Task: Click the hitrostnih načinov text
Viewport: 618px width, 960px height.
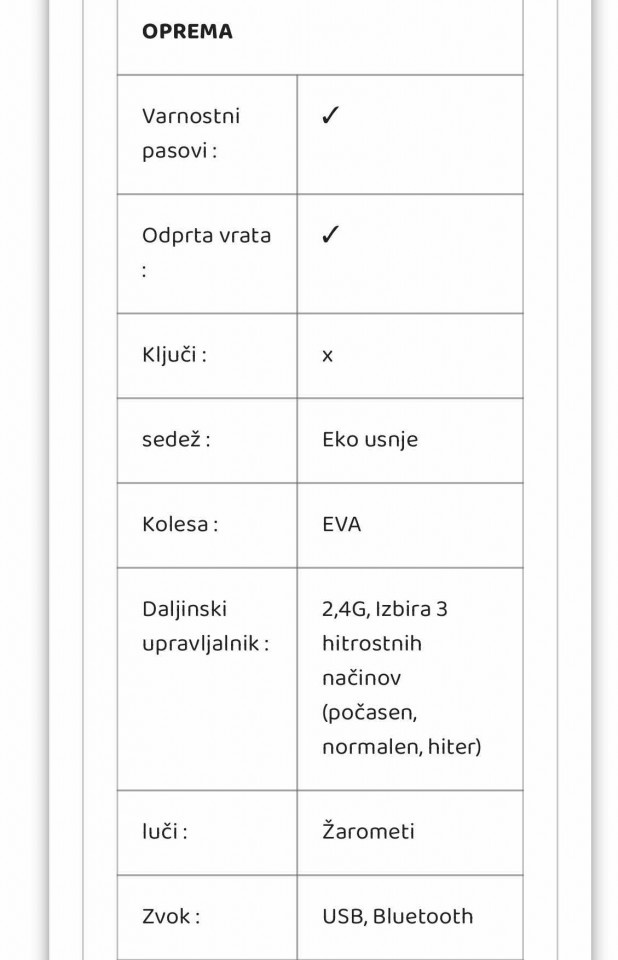Action: pyautogui.click(x=372, y=661)
